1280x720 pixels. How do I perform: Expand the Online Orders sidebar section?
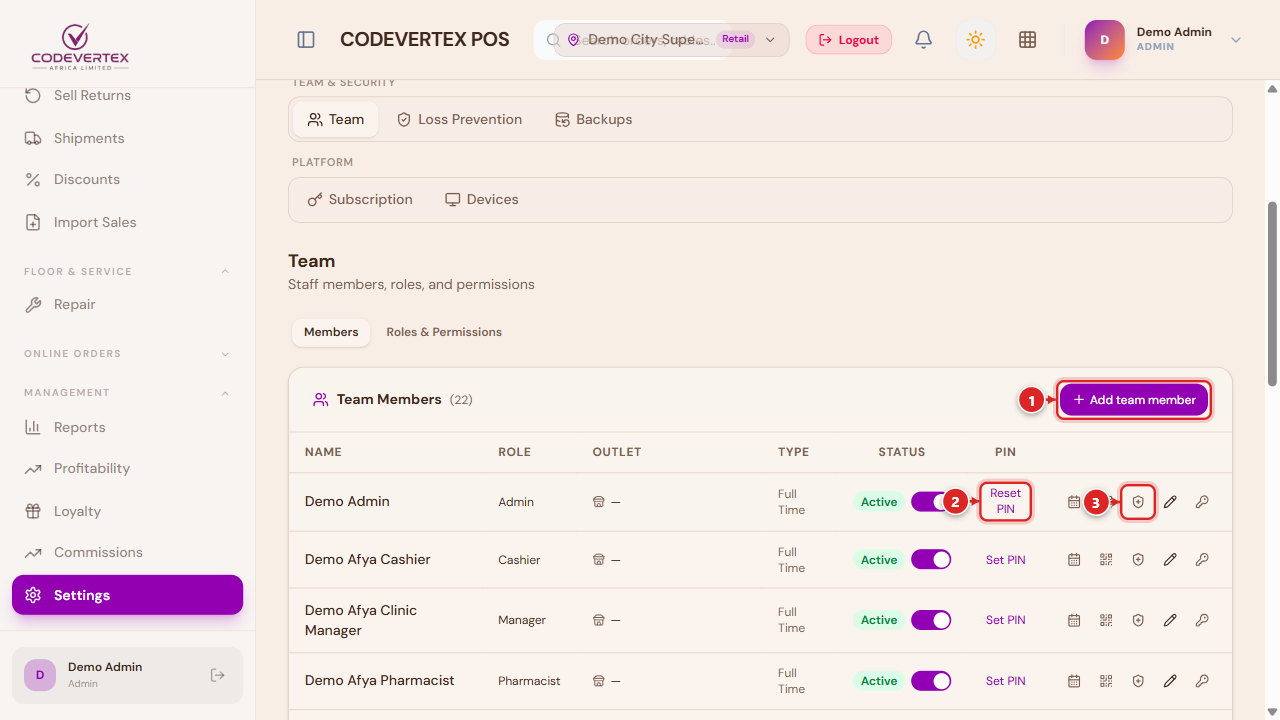(225, 354)
